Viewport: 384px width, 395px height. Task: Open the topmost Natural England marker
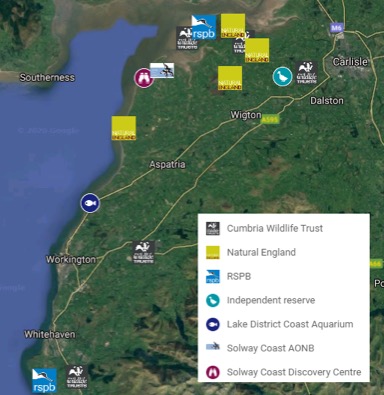click(x=233, y=26)
